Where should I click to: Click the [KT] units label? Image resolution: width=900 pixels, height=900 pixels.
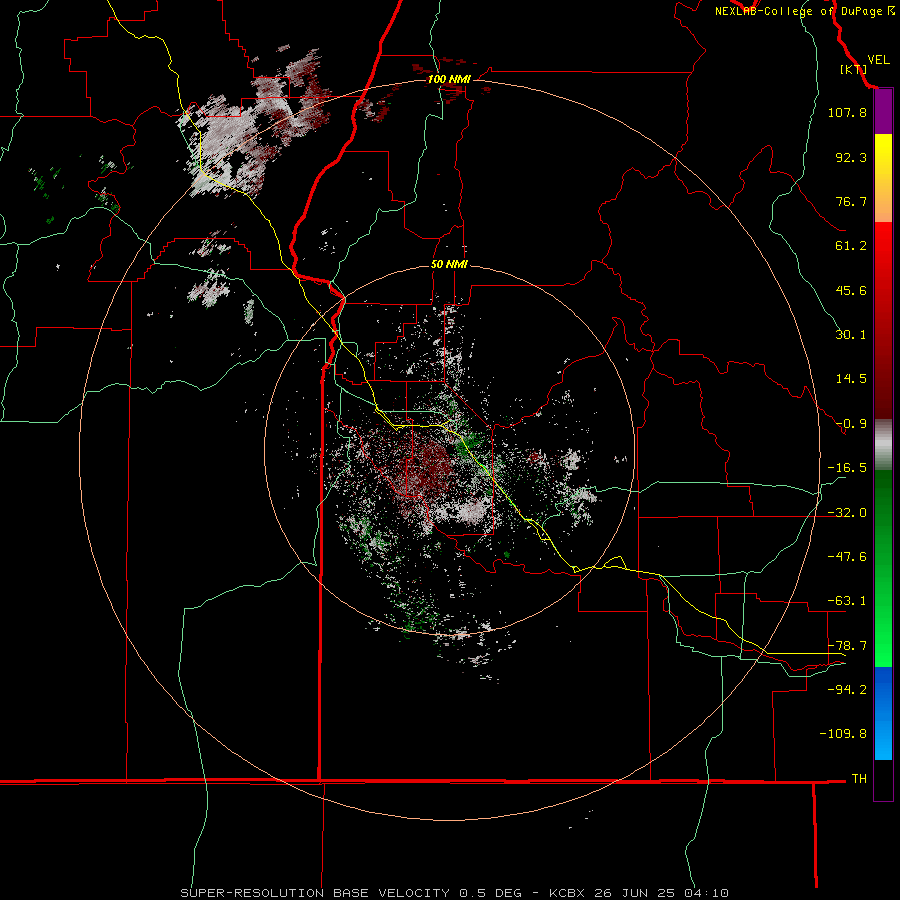coord(854,69)
